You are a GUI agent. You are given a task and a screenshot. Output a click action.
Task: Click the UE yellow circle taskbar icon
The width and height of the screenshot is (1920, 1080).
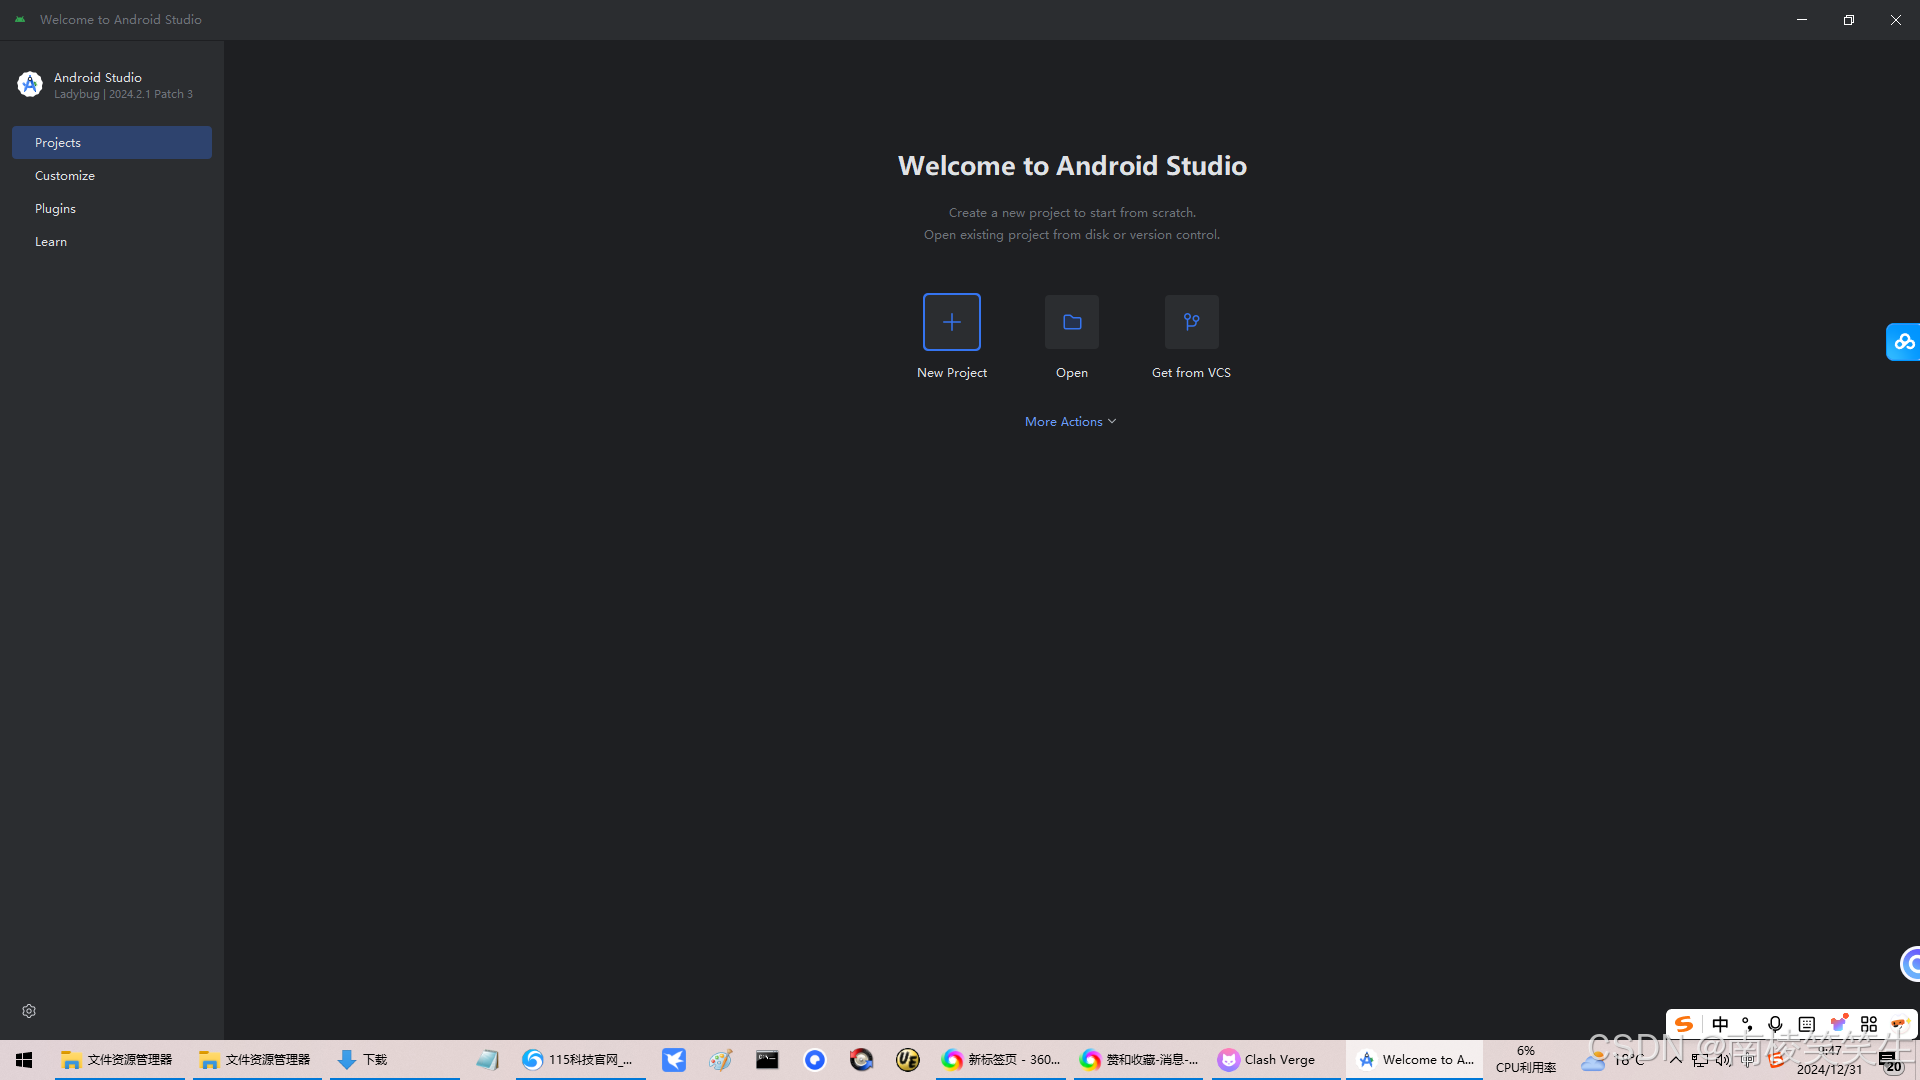(908, 1059)
